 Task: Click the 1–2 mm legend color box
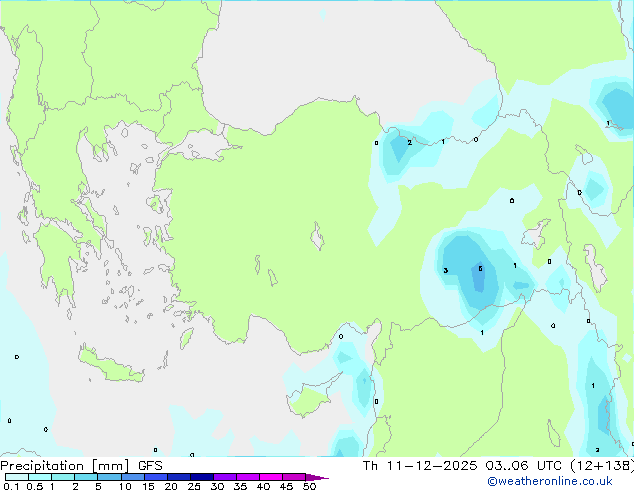coord(63,477)
